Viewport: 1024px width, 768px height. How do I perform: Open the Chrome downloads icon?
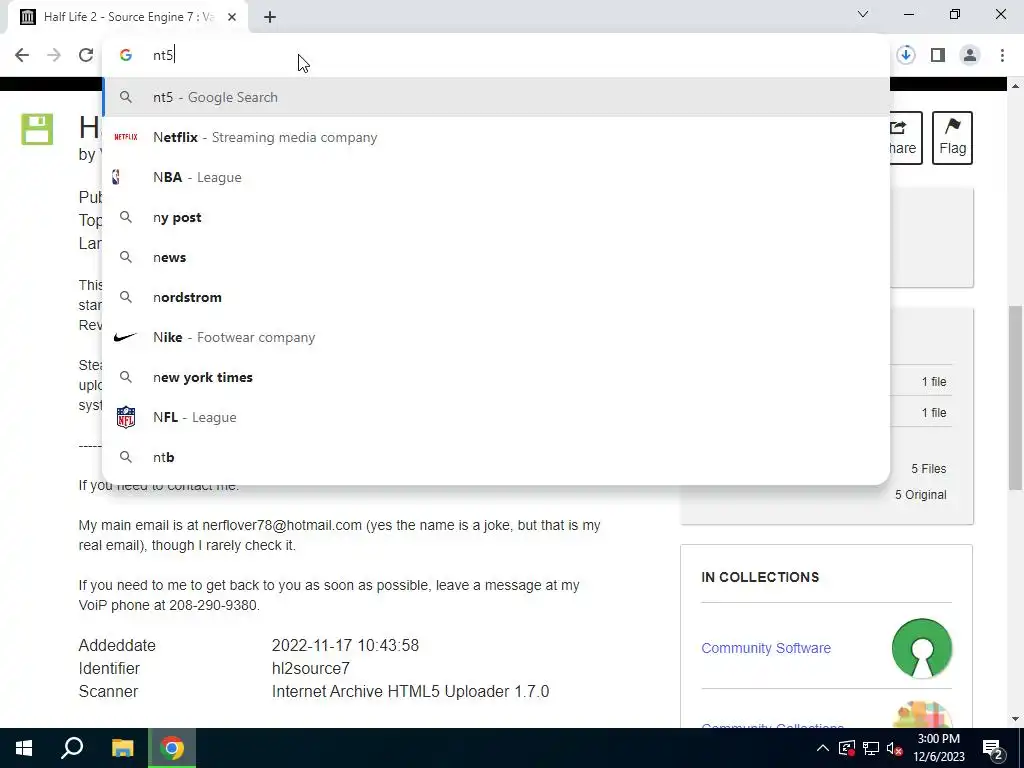906,55
